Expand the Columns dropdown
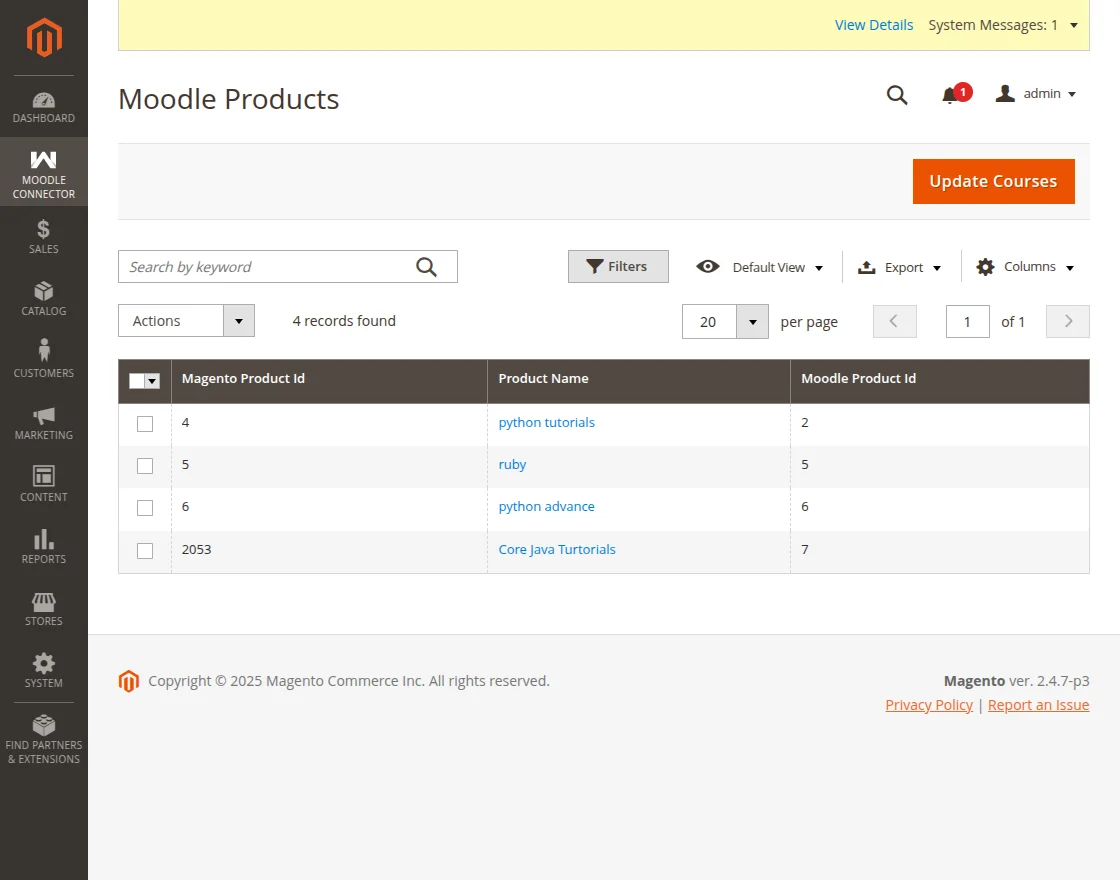Viewport: 1120px width, 880px height. tap(1025, 267)
